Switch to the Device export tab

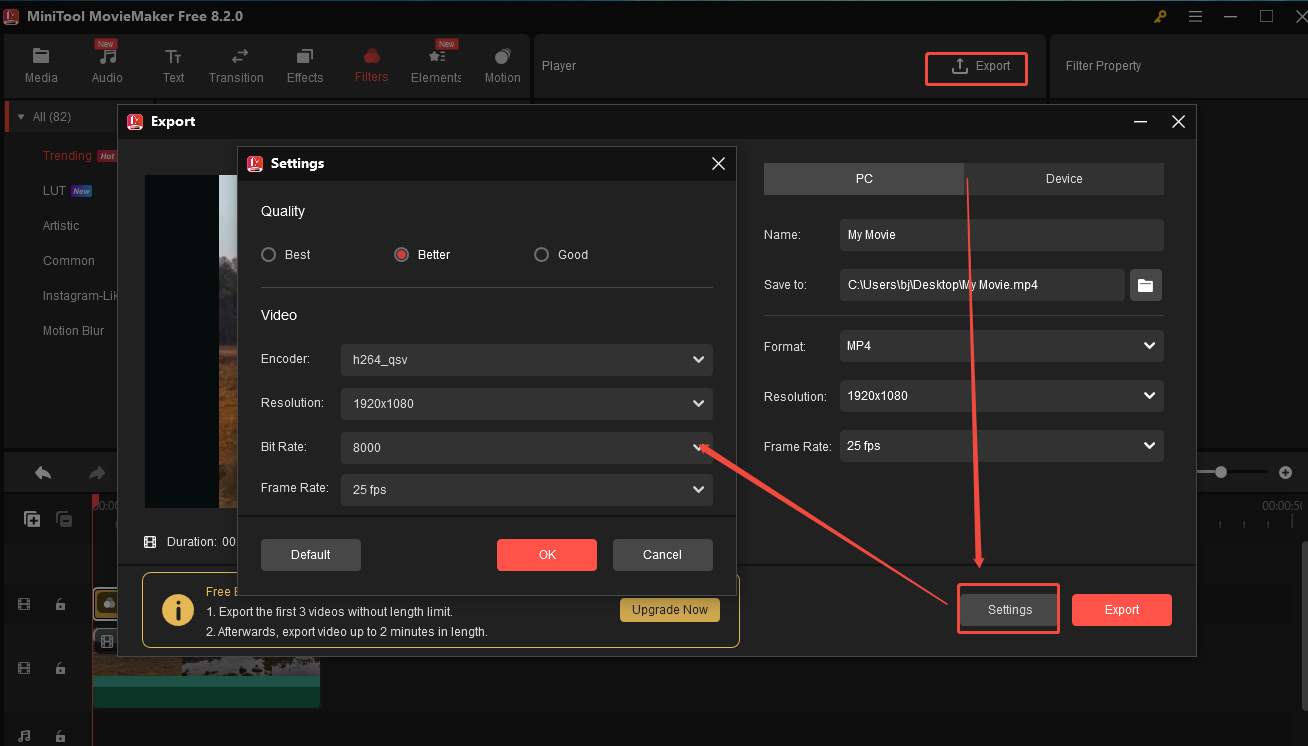1064,179
